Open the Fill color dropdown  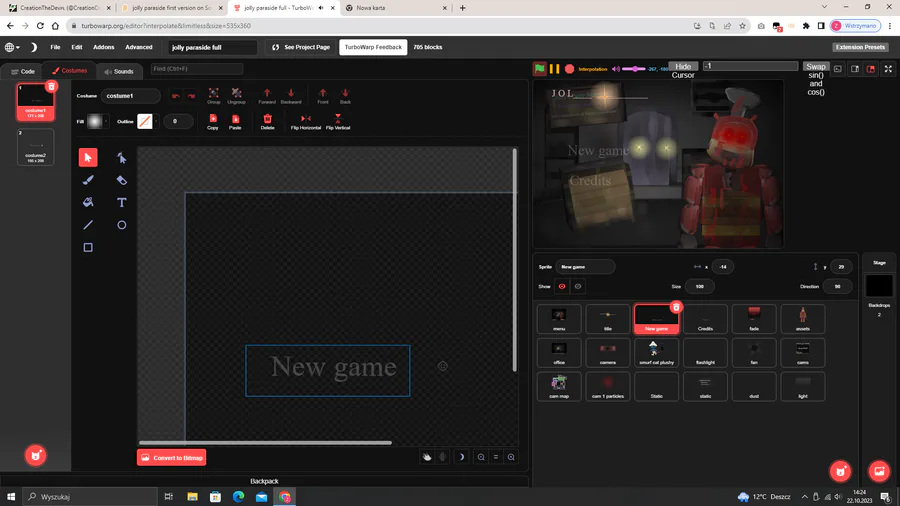click(x=106, y=121)
